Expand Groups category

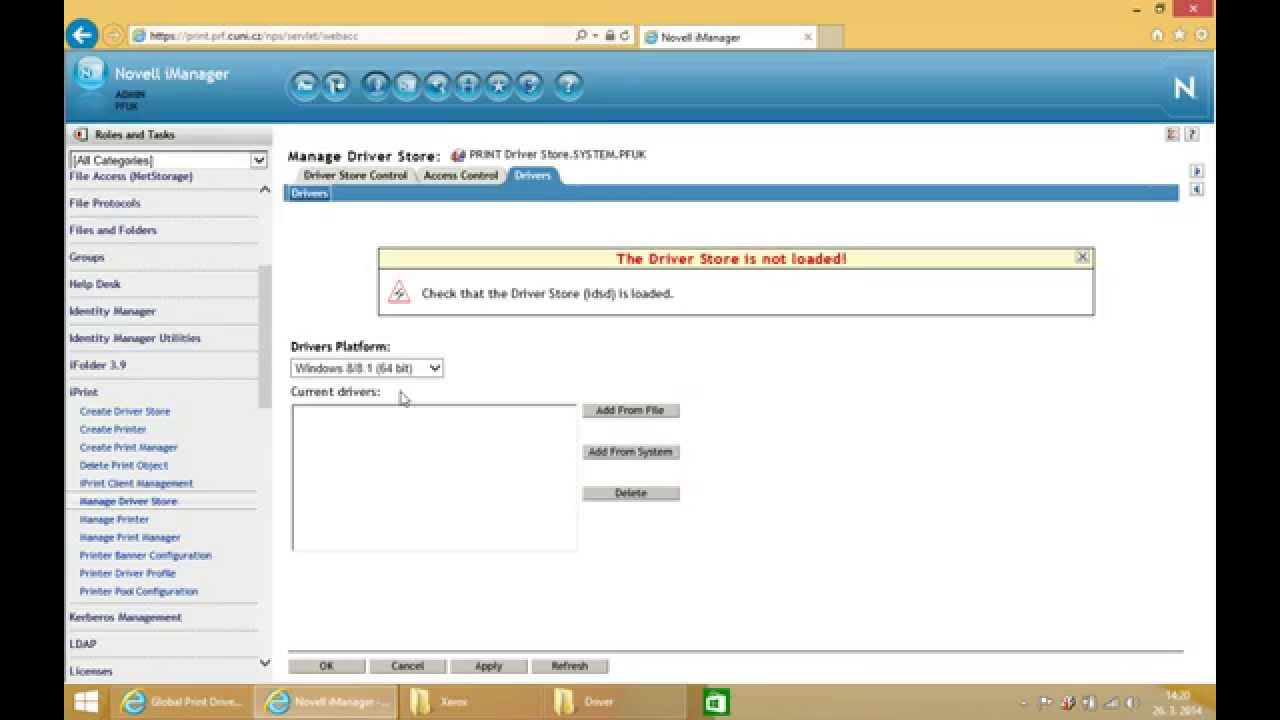pos(86,257)
